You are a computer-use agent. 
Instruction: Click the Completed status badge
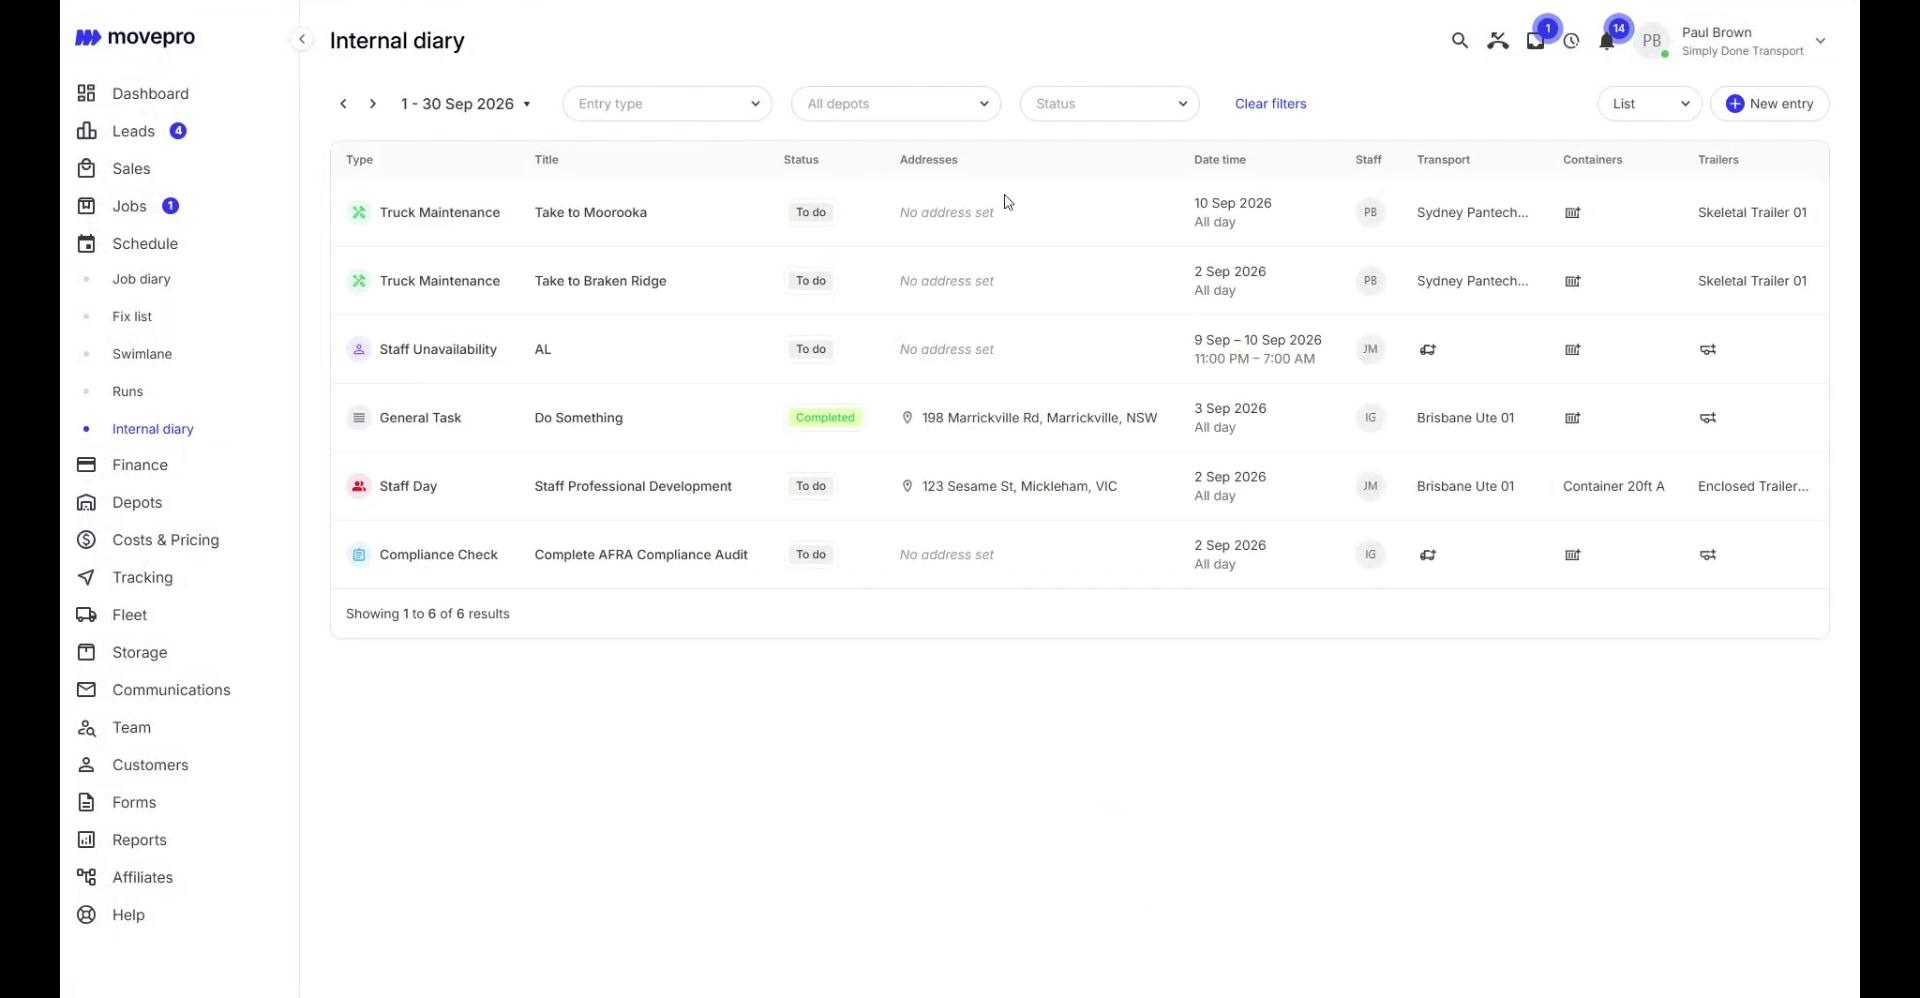pyautogui.click(x=825, y=418)
